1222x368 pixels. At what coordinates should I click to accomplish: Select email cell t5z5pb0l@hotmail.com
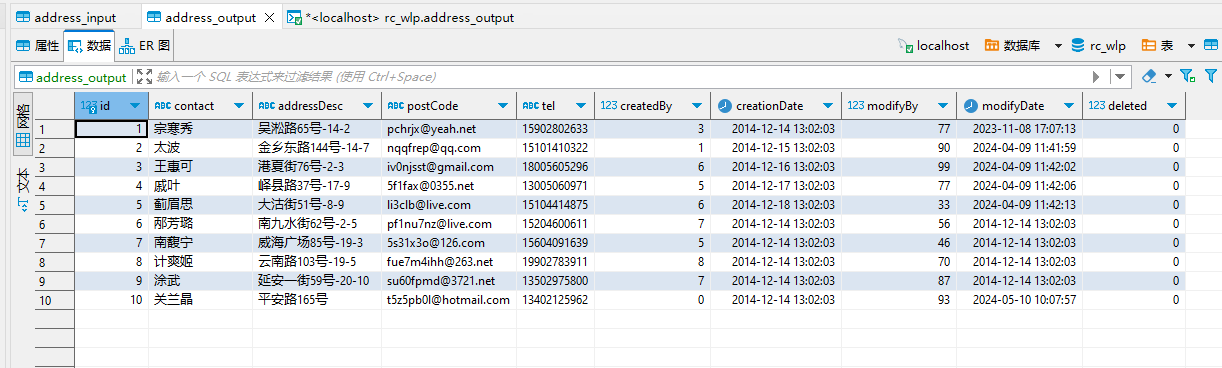pyautogui.click(x=449, y=300)
